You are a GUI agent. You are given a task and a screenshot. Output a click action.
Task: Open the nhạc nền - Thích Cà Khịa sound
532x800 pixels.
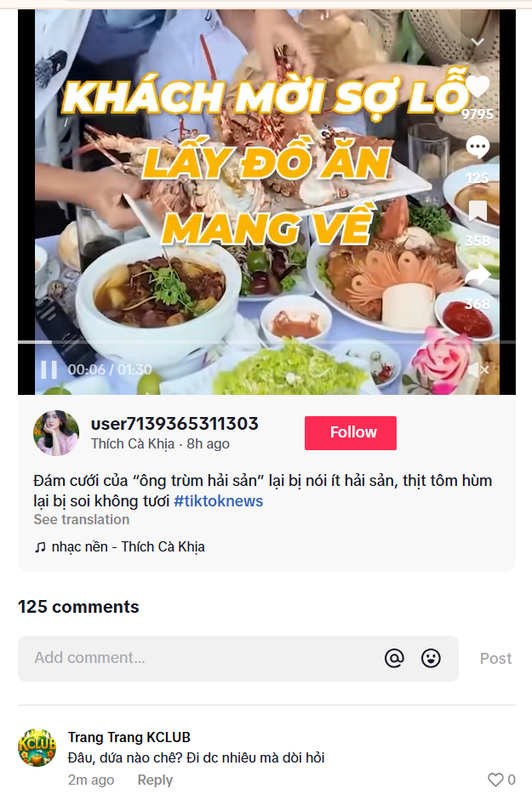point(128,547)
